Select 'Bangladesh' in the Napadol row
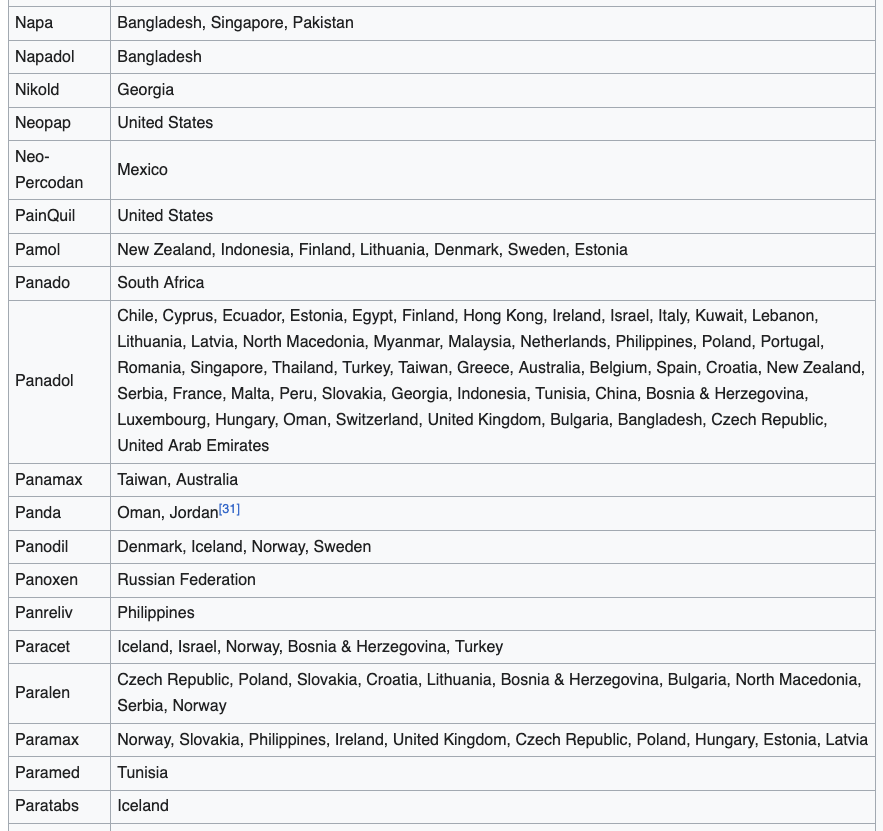The image size is (883, 831). (159, 57)
